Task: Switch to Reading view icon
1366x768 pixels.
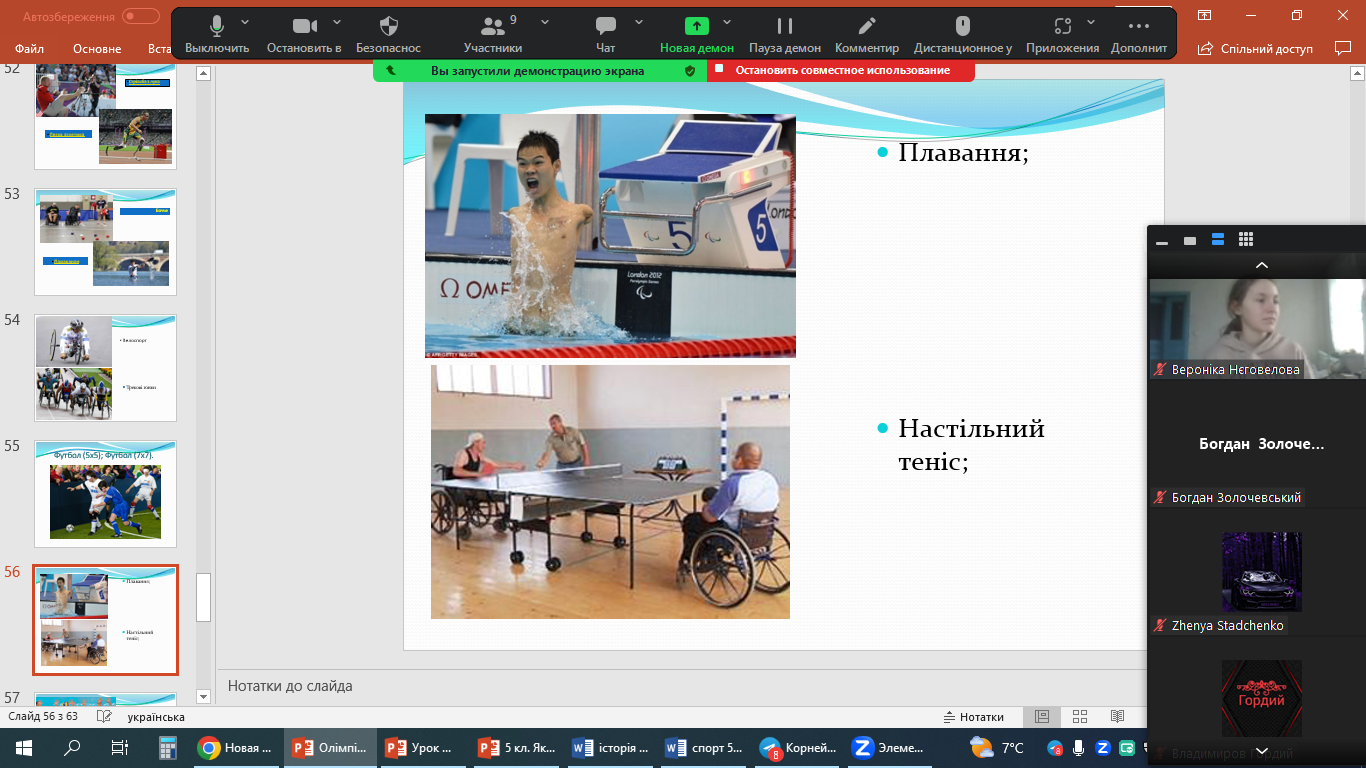Action: pos(1117,717)
